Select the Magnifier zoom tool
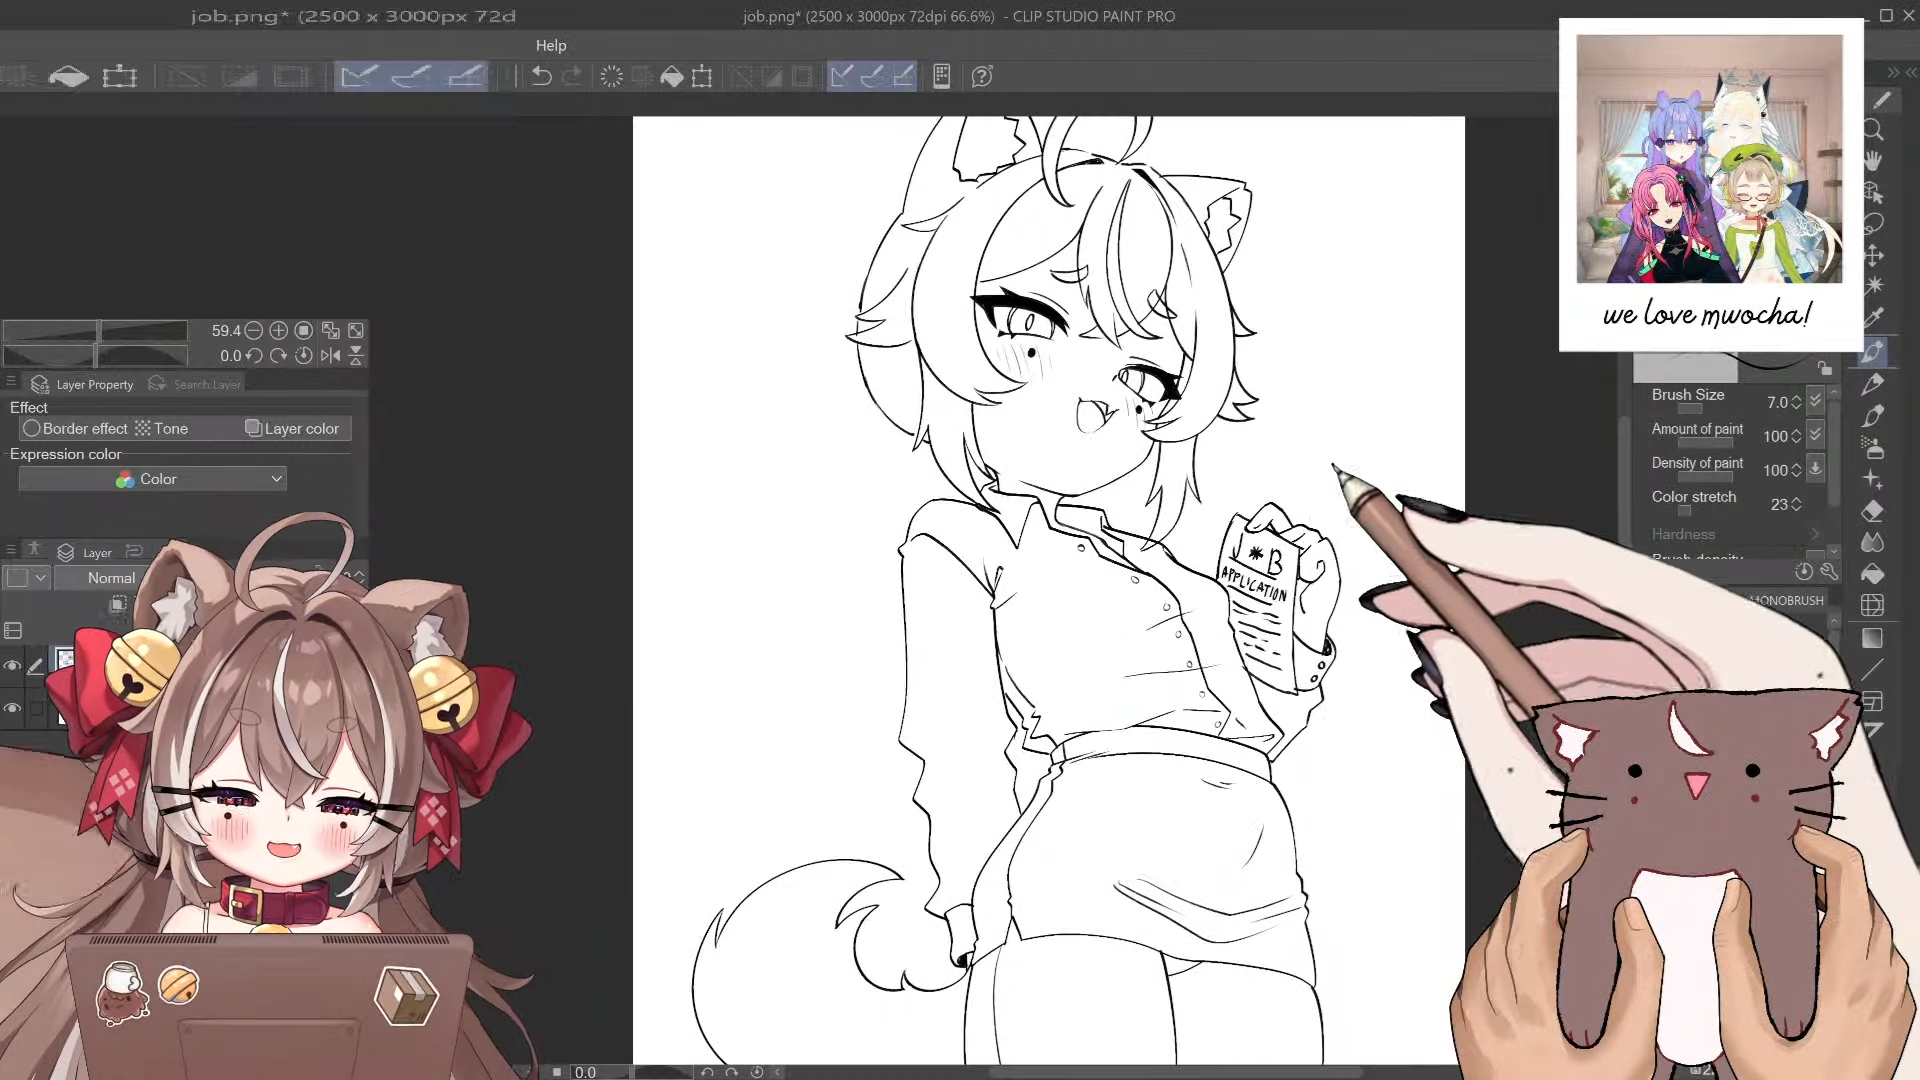 [x=1873, y=130]
